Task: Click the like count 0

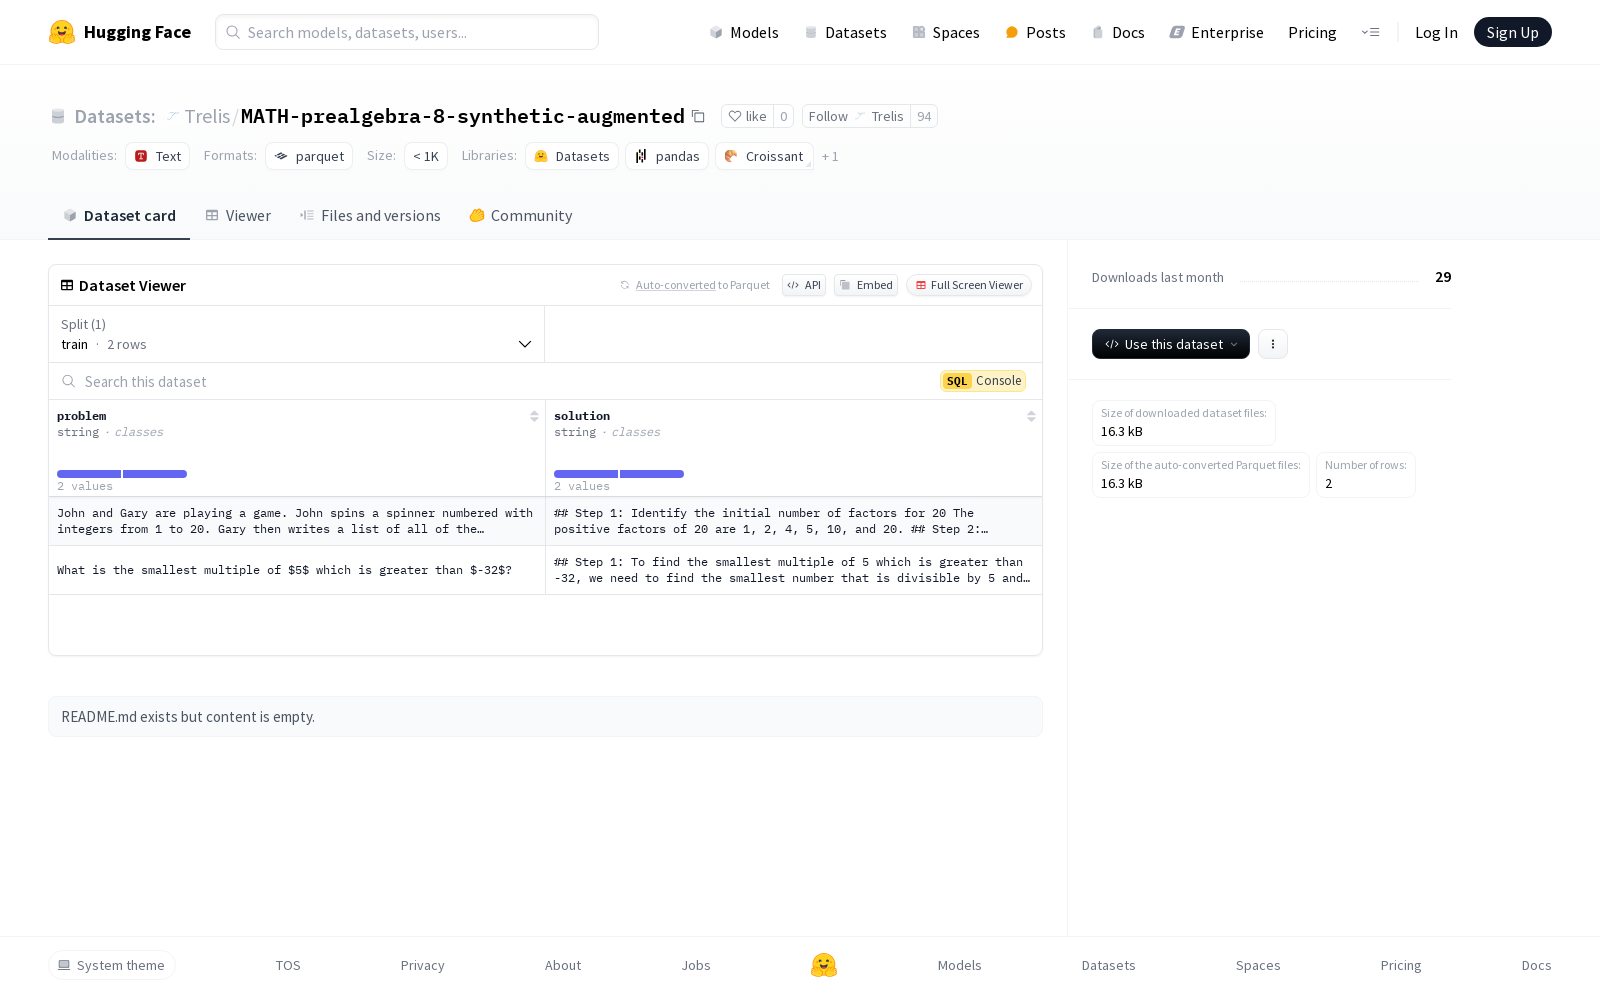Action: tap(784, 116)
